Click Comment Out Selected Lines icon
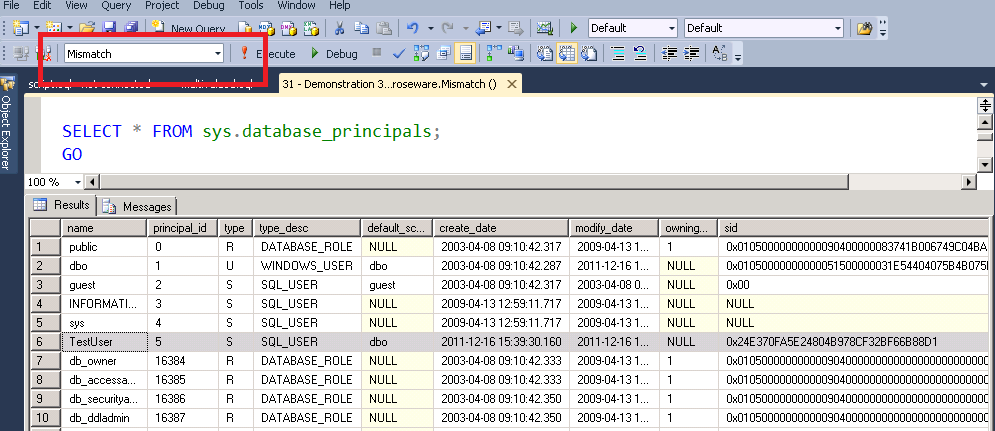The height and width of the screenshot is (431, 995). pyautogui.click(x=618, y=53)
